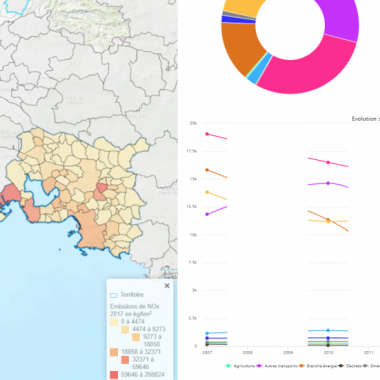380x380 pixels.
Task: Select the dark orange donut segment
Action: pyautogui.click(x=239, y=47)
